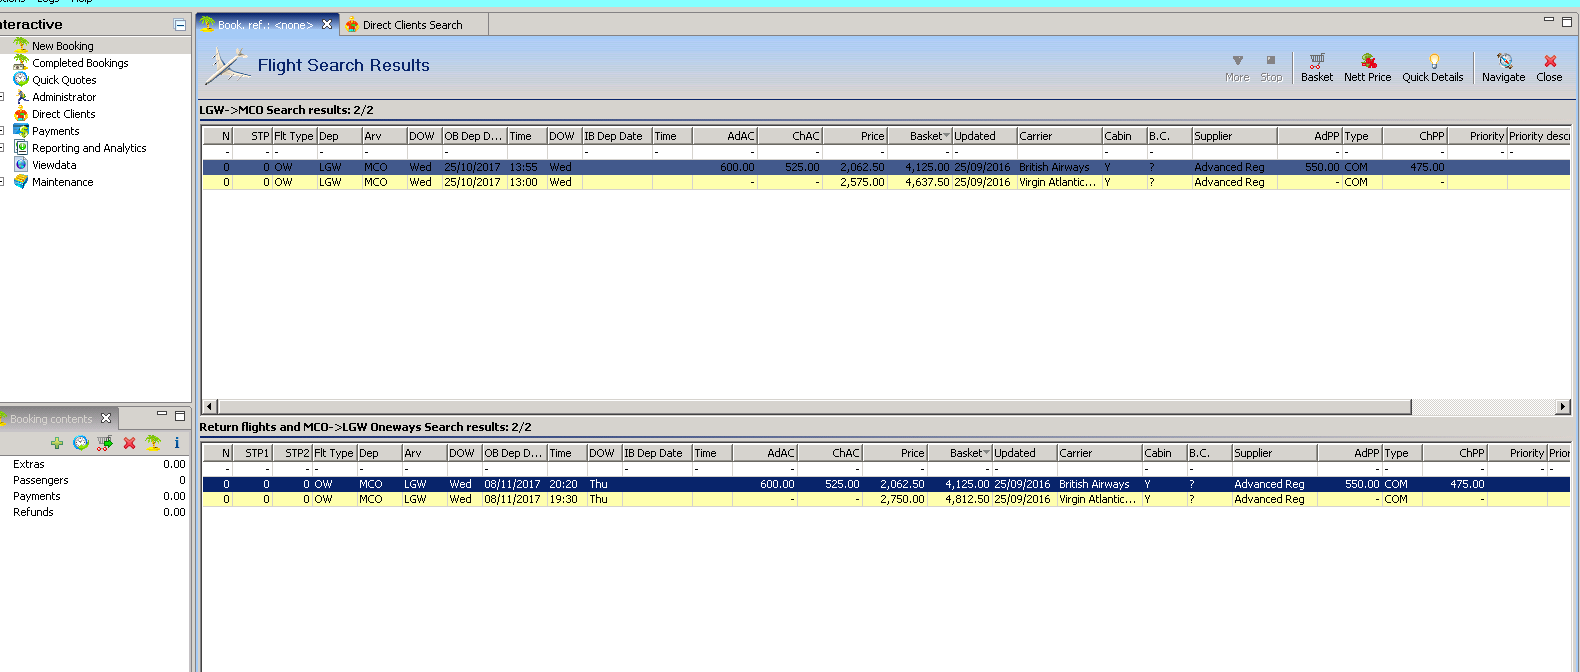Click Supplier column header in return flights results

(x=1274, y=453)
